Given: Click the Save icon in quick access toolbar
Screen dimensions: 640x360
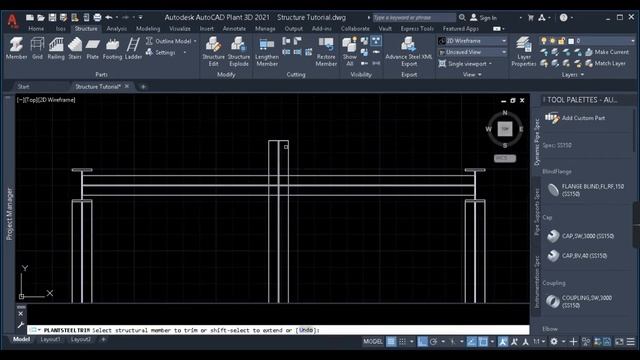Looking at the screenshot, I should pyautogui.click(x=52, y=18).
